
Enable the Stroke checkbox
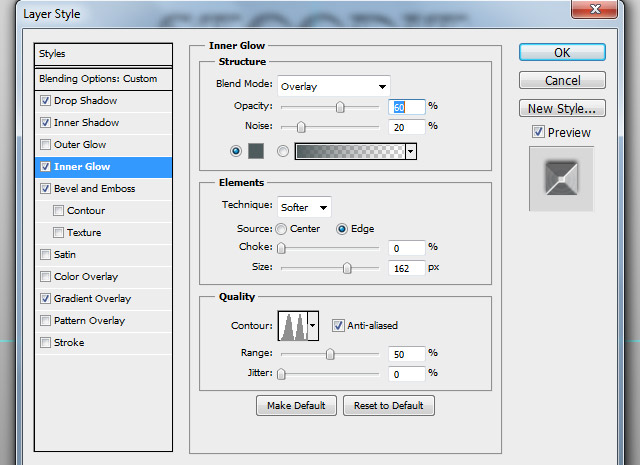pos(45,343)
